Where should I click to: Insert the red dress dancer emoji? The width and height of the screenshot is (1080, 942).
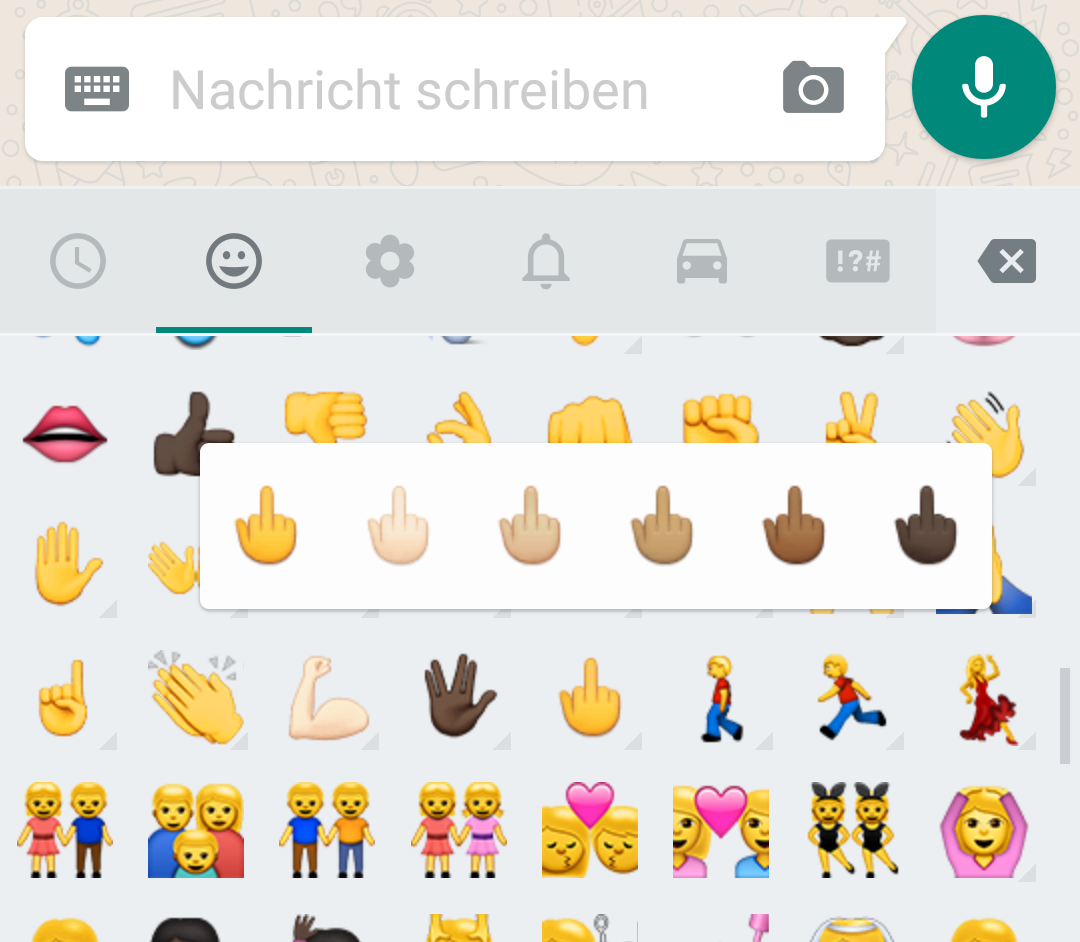coord(986,699)
